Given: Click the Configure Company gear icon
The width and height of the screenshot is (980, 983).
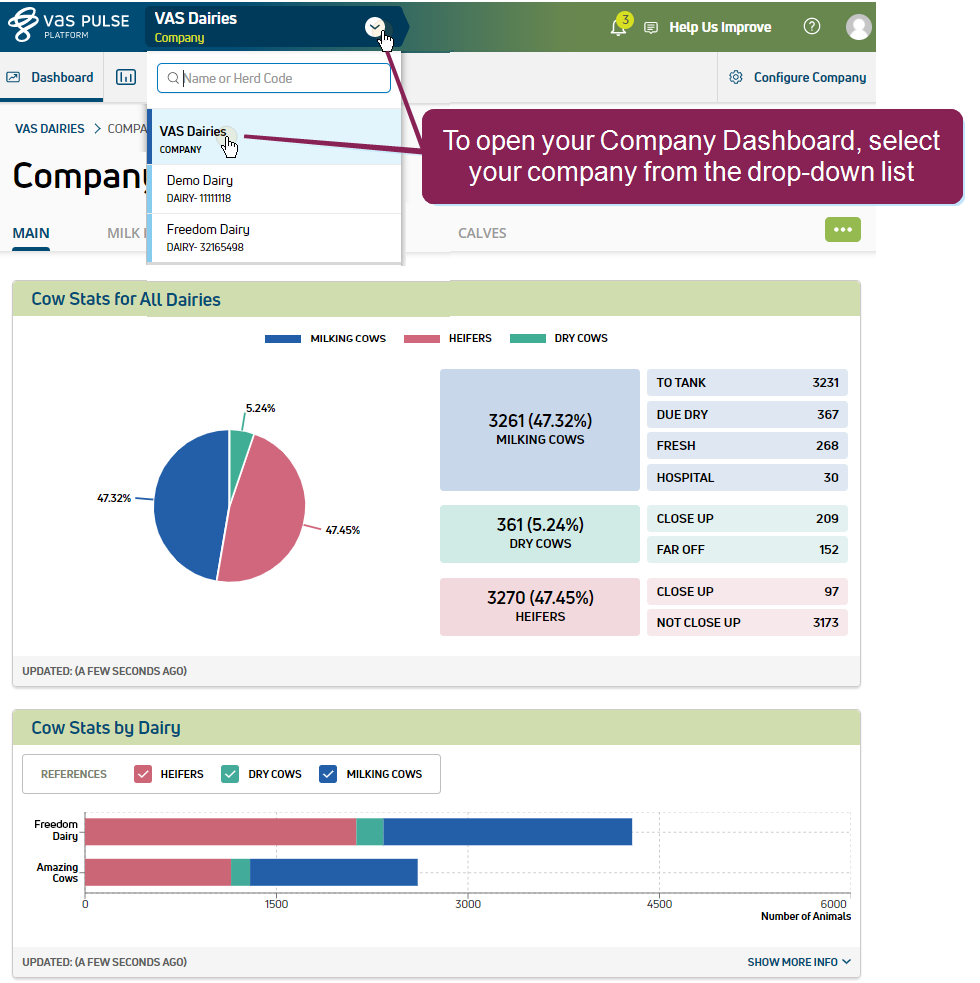Looking at the screenshot, I should pyautogui.click(x=736, y=77).
